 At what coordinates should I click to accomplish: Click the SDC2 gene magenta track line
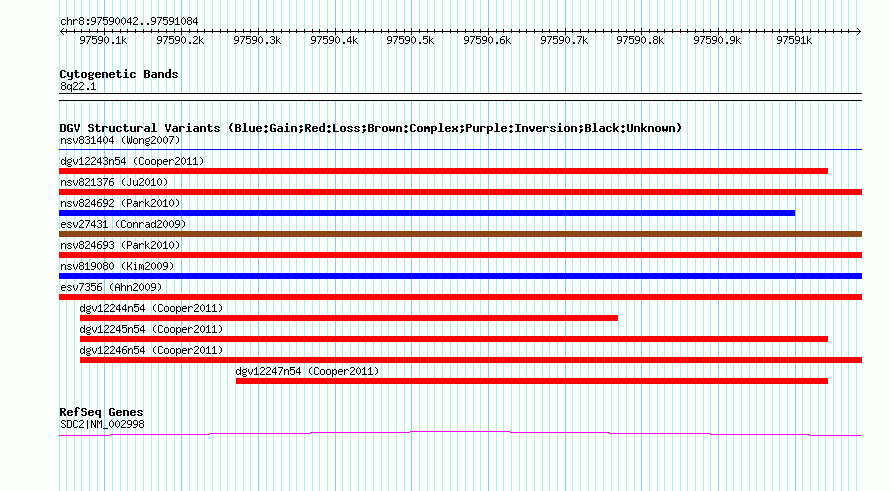coord(460,434)
